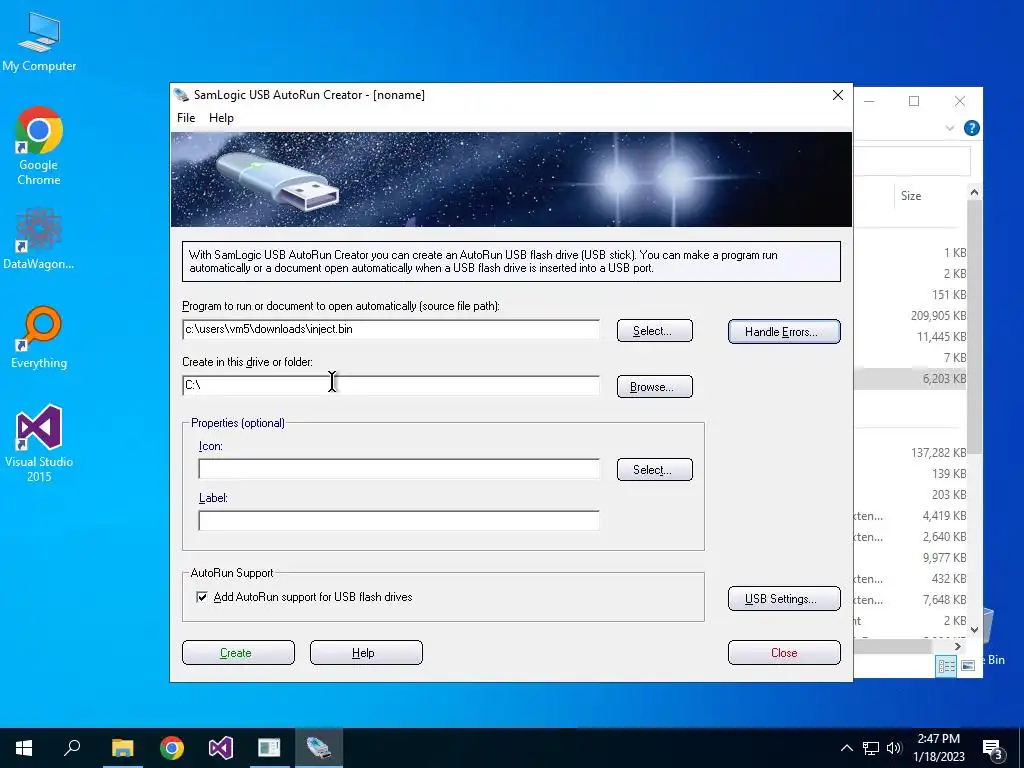The height and width of the screenshot is (768, 1024).
Task: Switch Explorer to details view icon
Action: [x=946, y=665]
